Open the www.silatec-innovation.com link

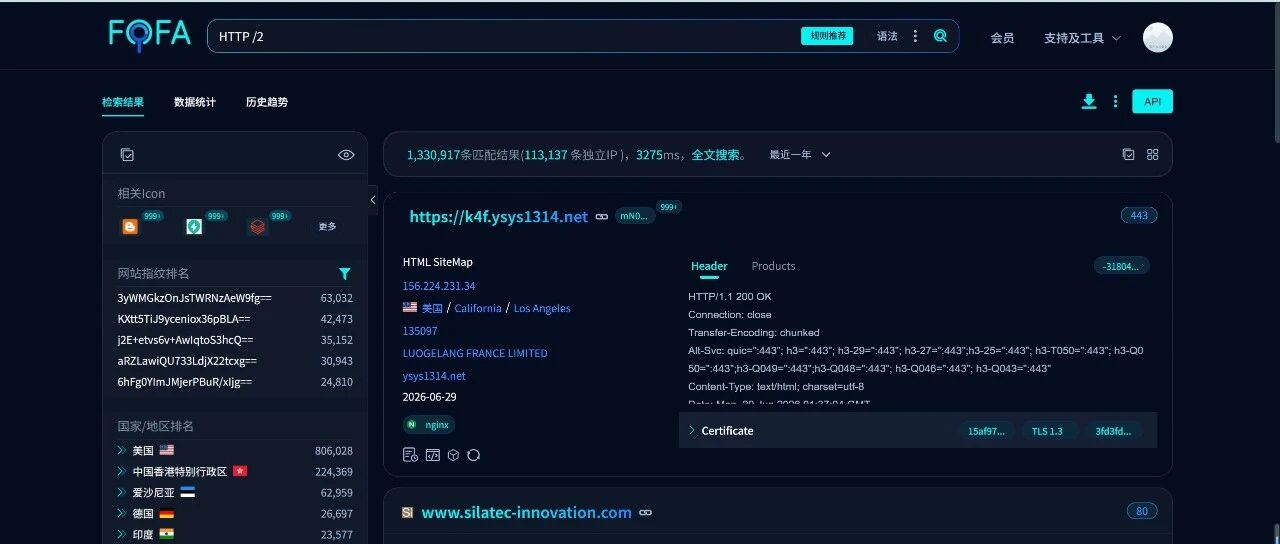[x=526, y=512]
